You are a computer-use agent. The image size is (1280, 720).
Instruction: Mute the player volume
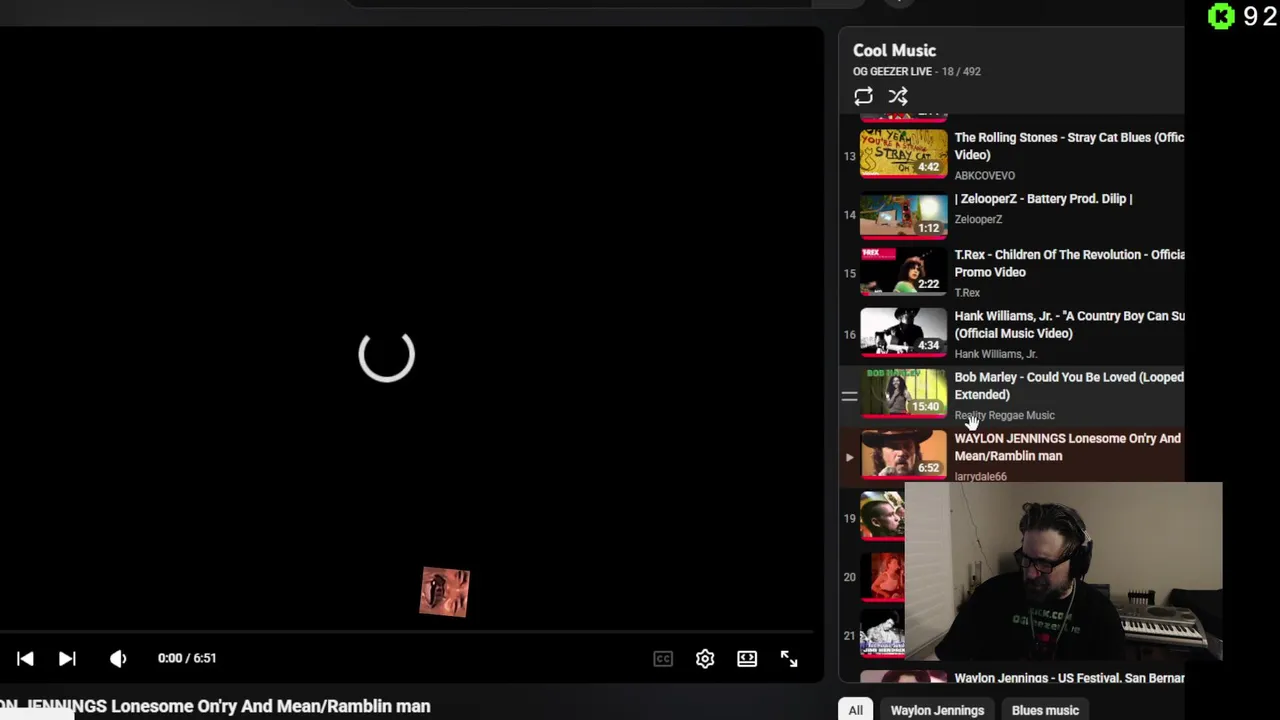pyautogui.click(x=118, y=658)
